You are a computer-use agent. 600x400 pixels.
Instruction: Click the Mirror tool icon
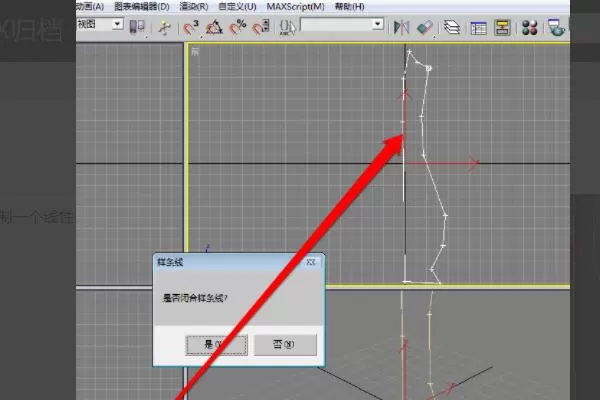(401, 27)
